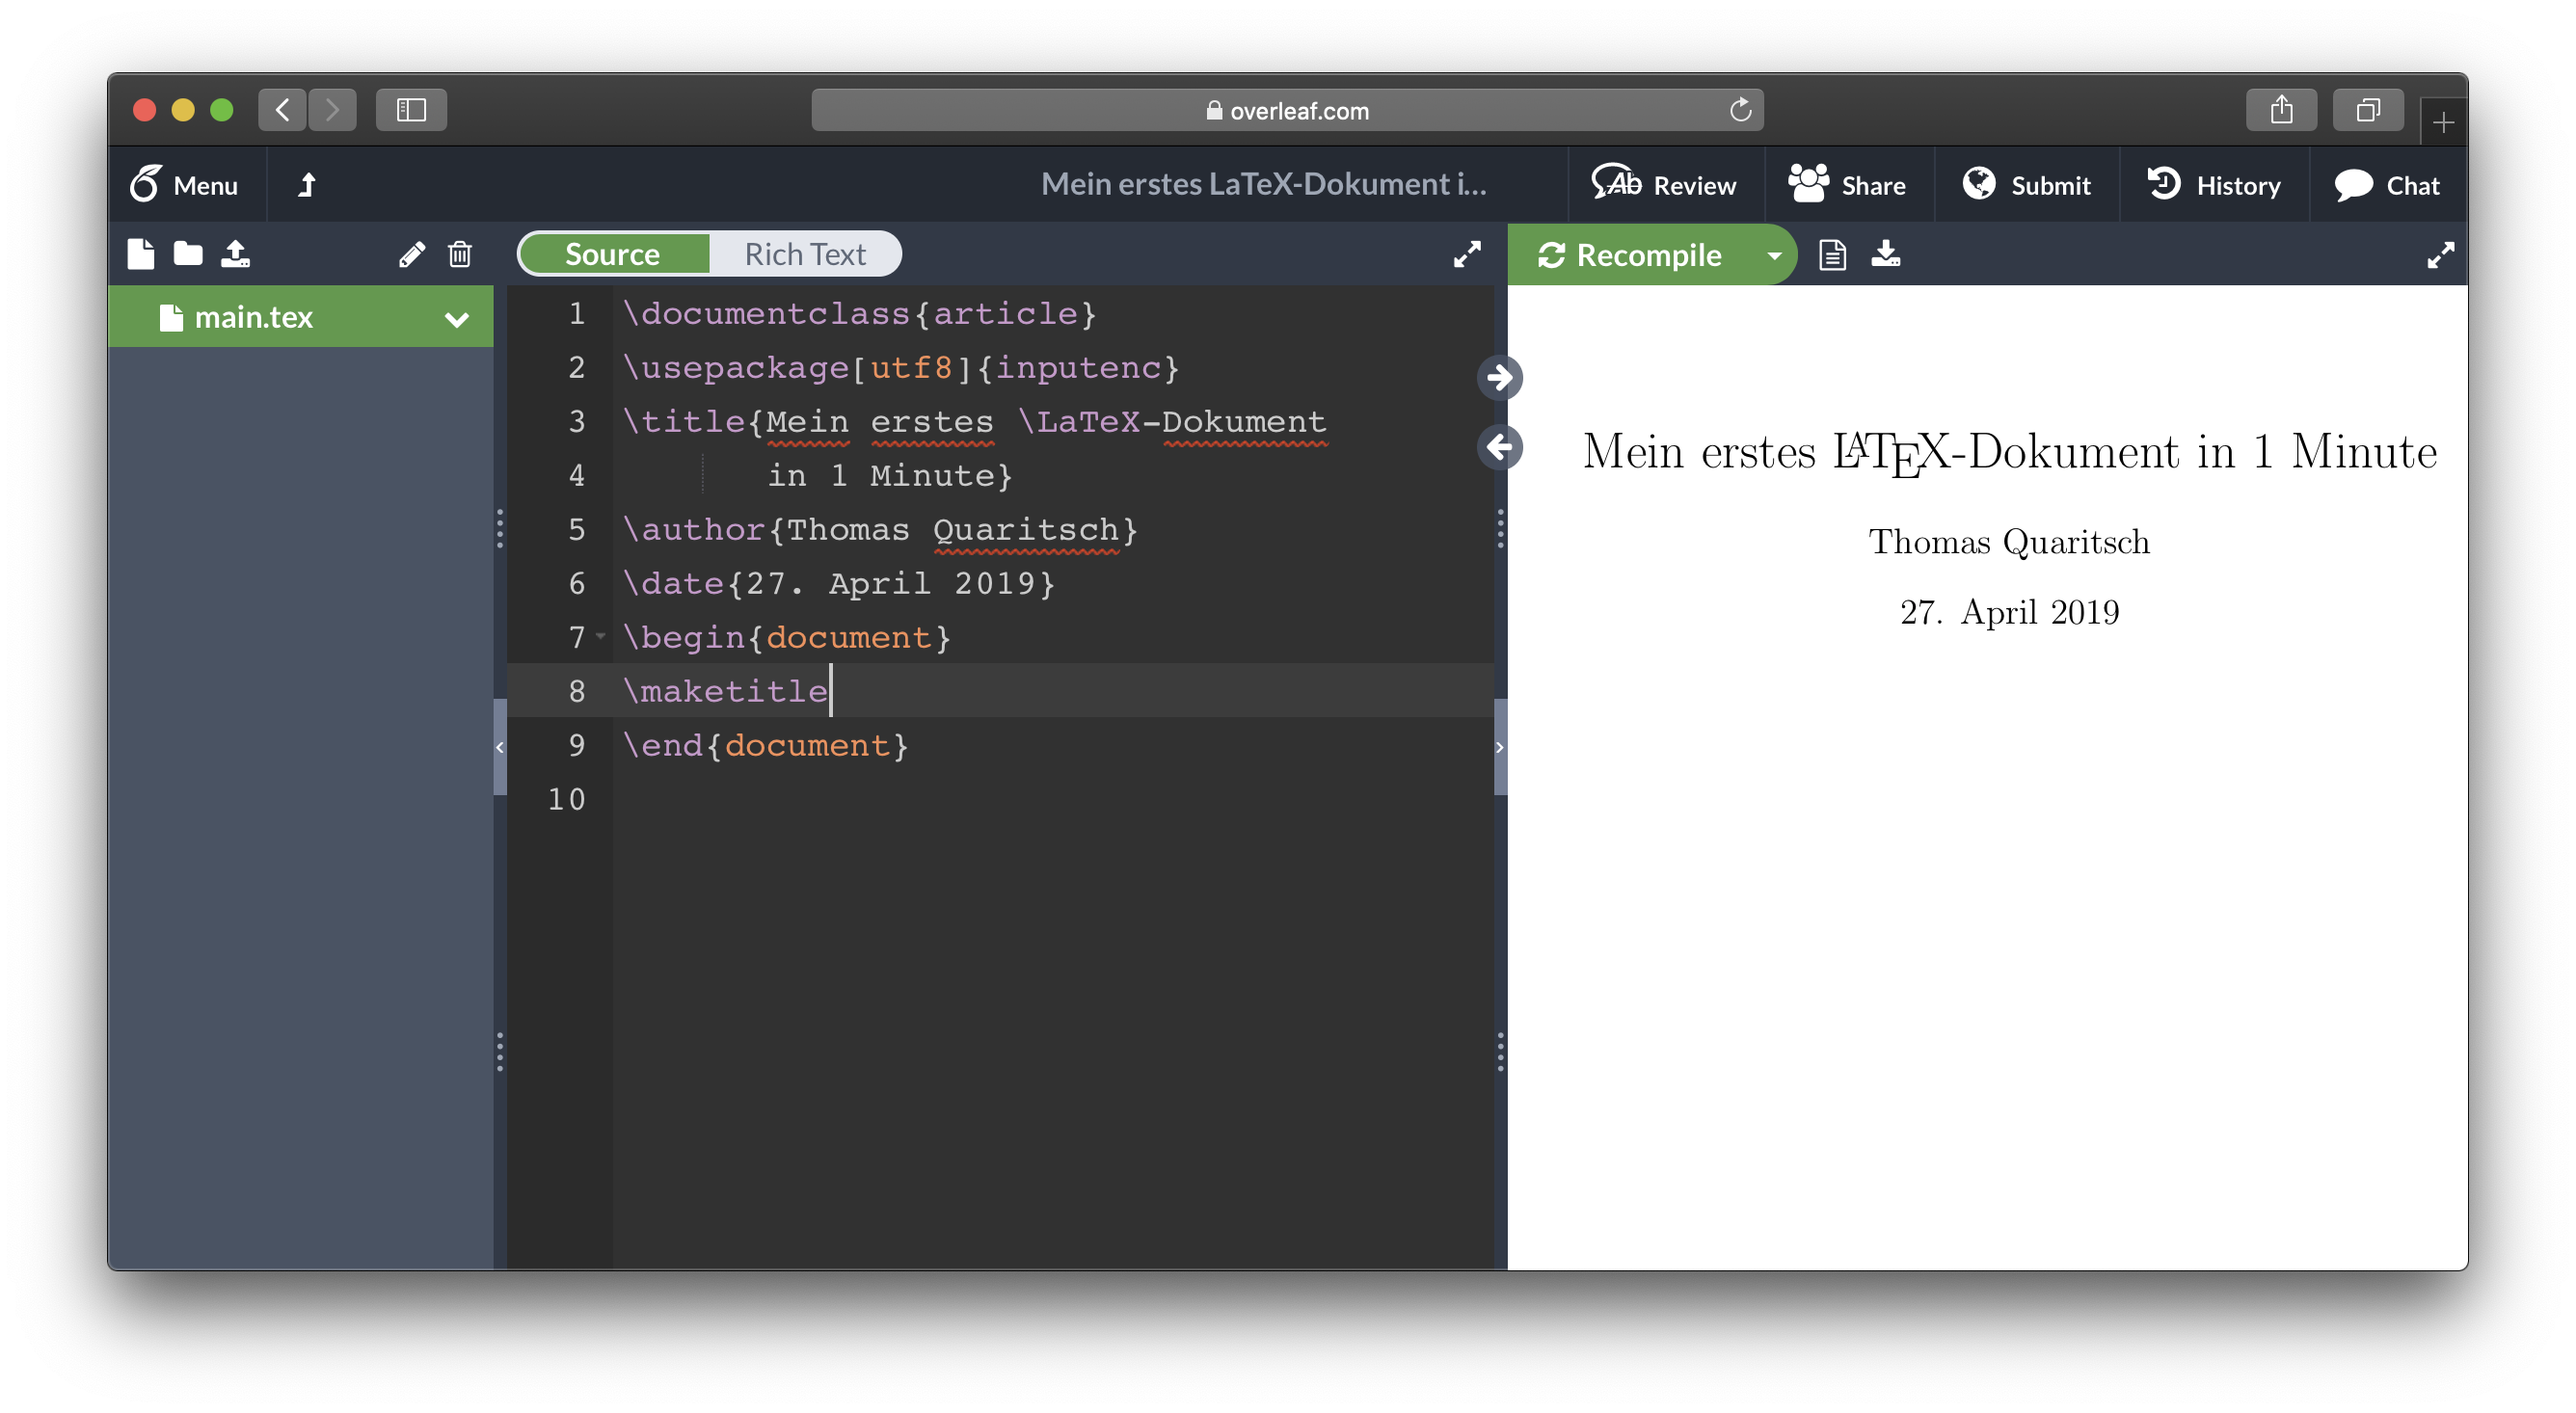
Task: Switch to Rich Text editor mode
Action: point(805,254)
